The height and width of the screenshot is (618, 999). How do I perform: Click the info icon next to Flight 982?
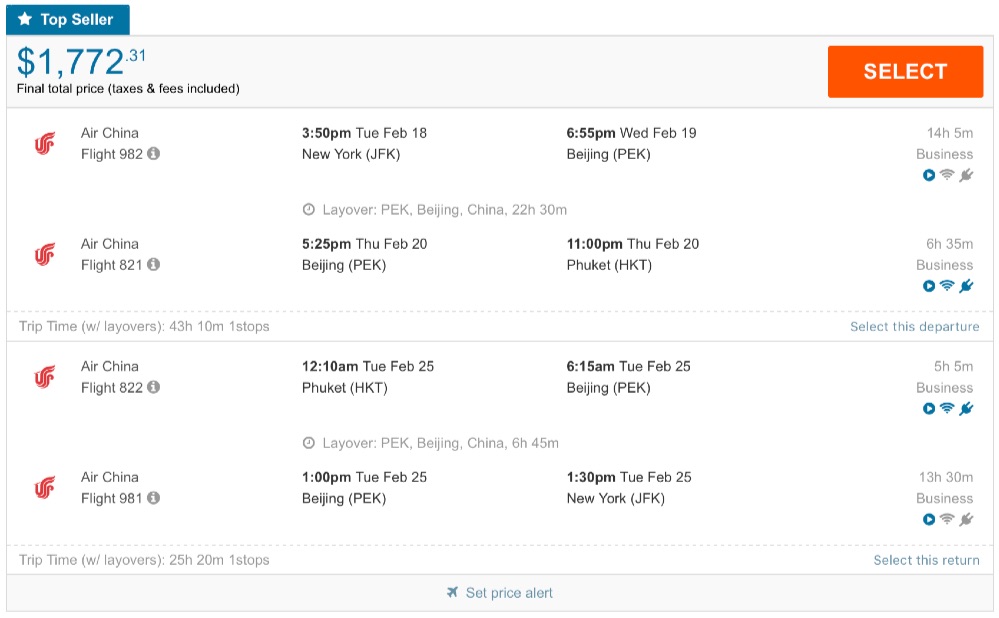pos(154,154)
